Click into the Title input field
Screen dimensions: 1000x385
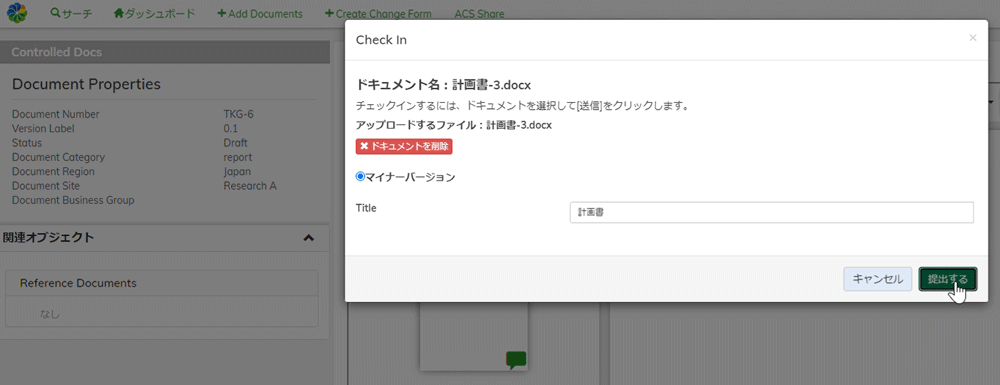pos(772,213)
